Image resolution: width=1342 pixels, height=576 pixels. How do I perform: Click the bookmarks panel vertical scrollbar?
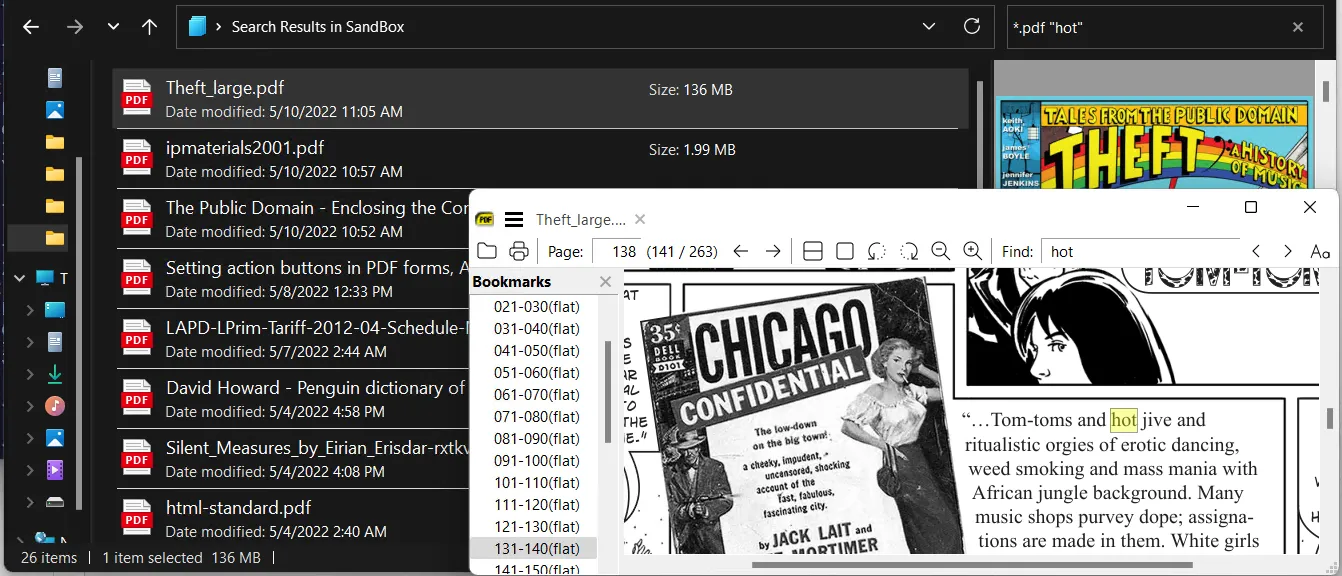(x=606, y=392)
